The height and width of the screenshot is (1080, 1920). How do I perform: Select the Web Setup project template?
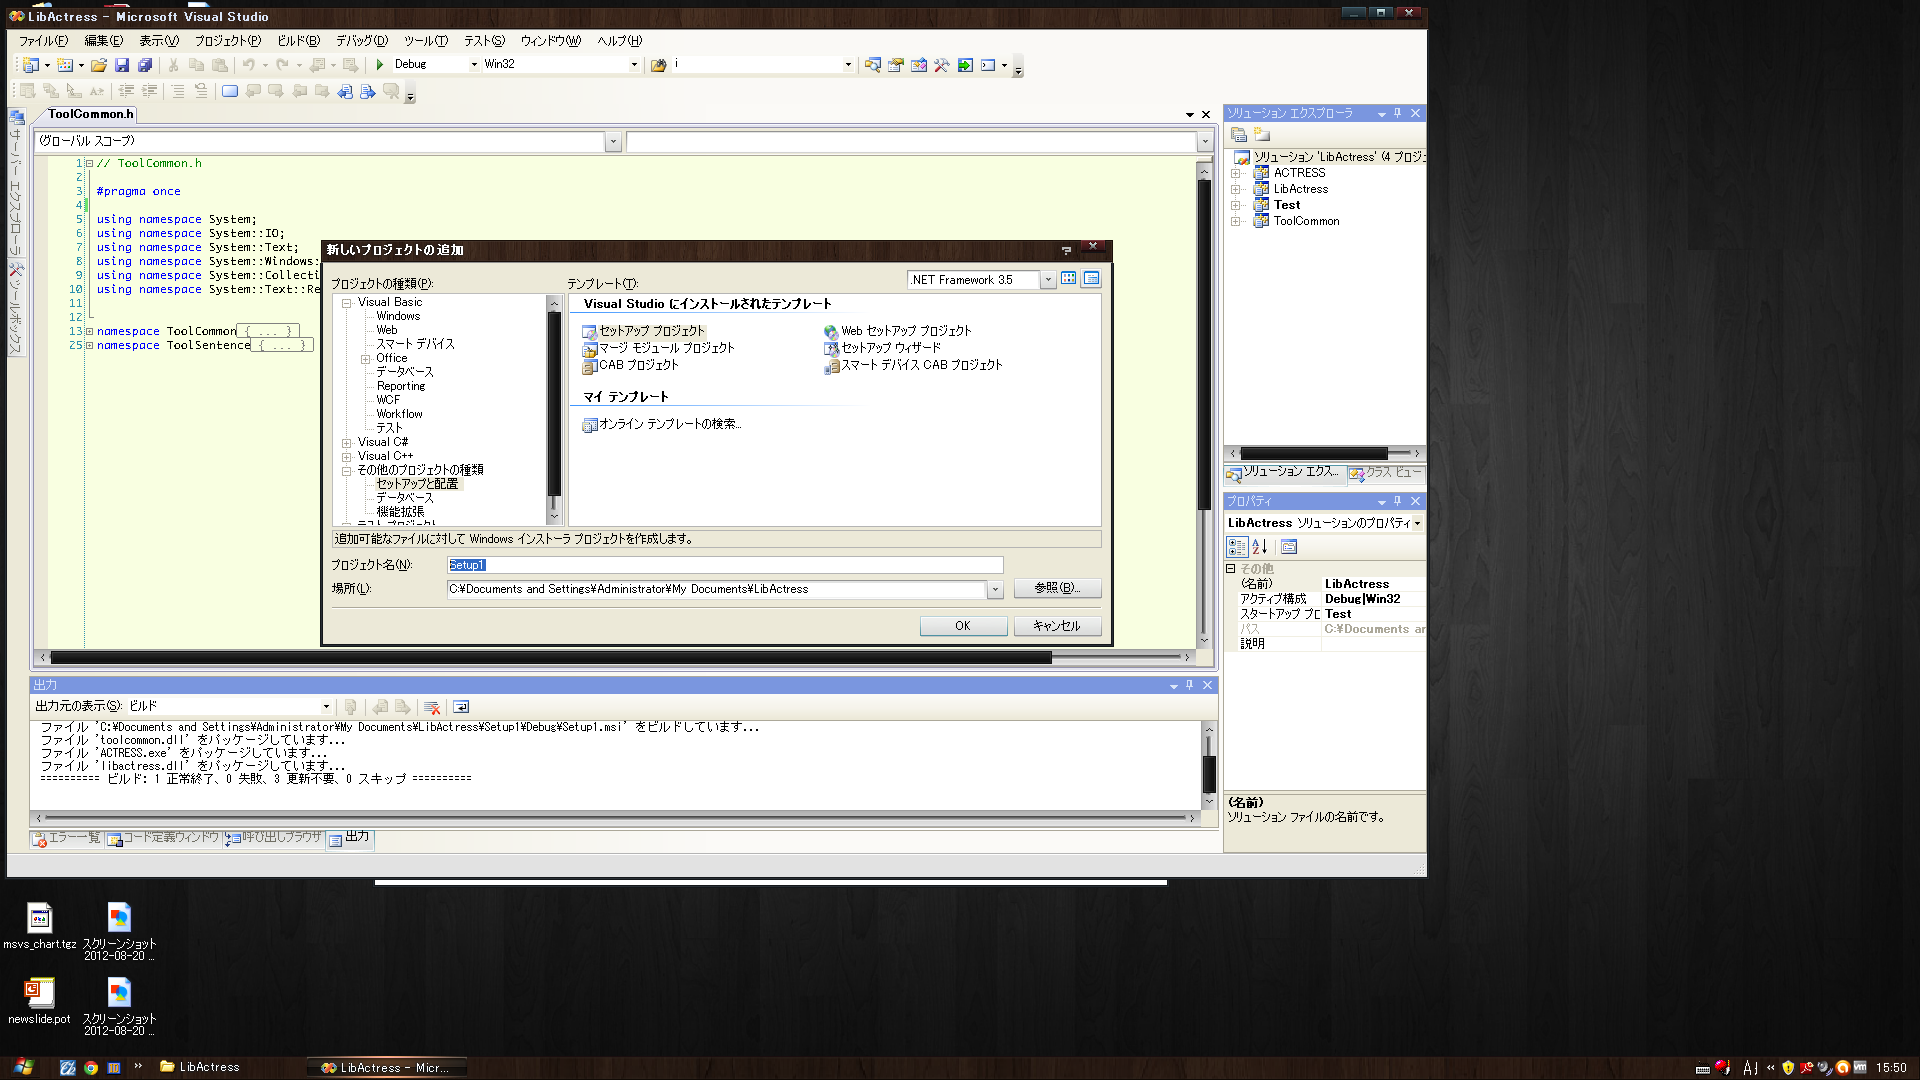point(905,331)
